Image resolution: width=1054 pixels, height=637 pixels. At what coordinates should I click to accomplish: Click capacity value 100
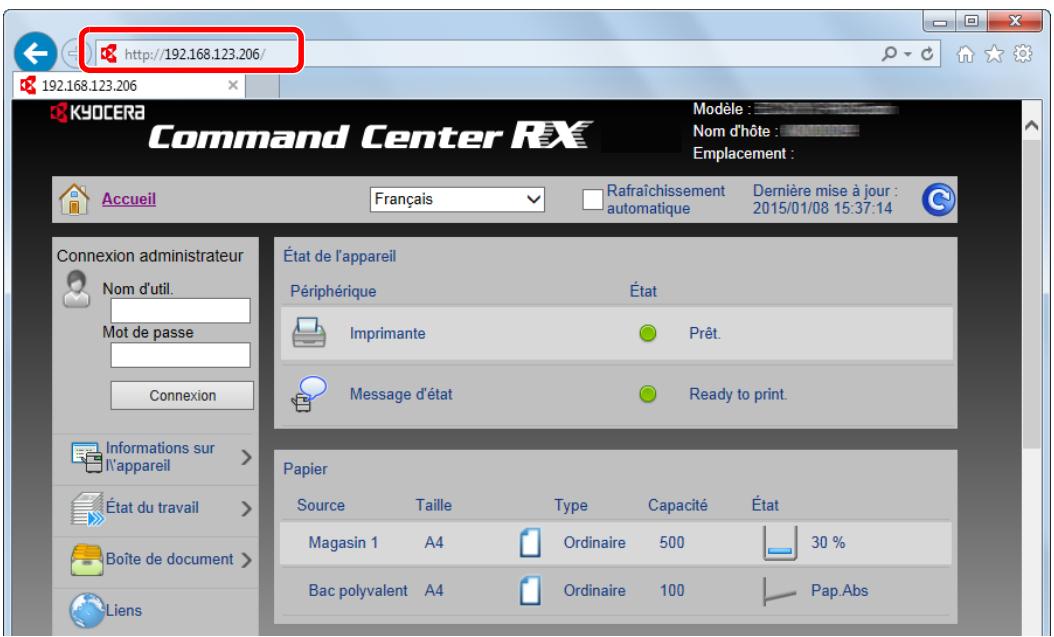[x=672, y=591]
